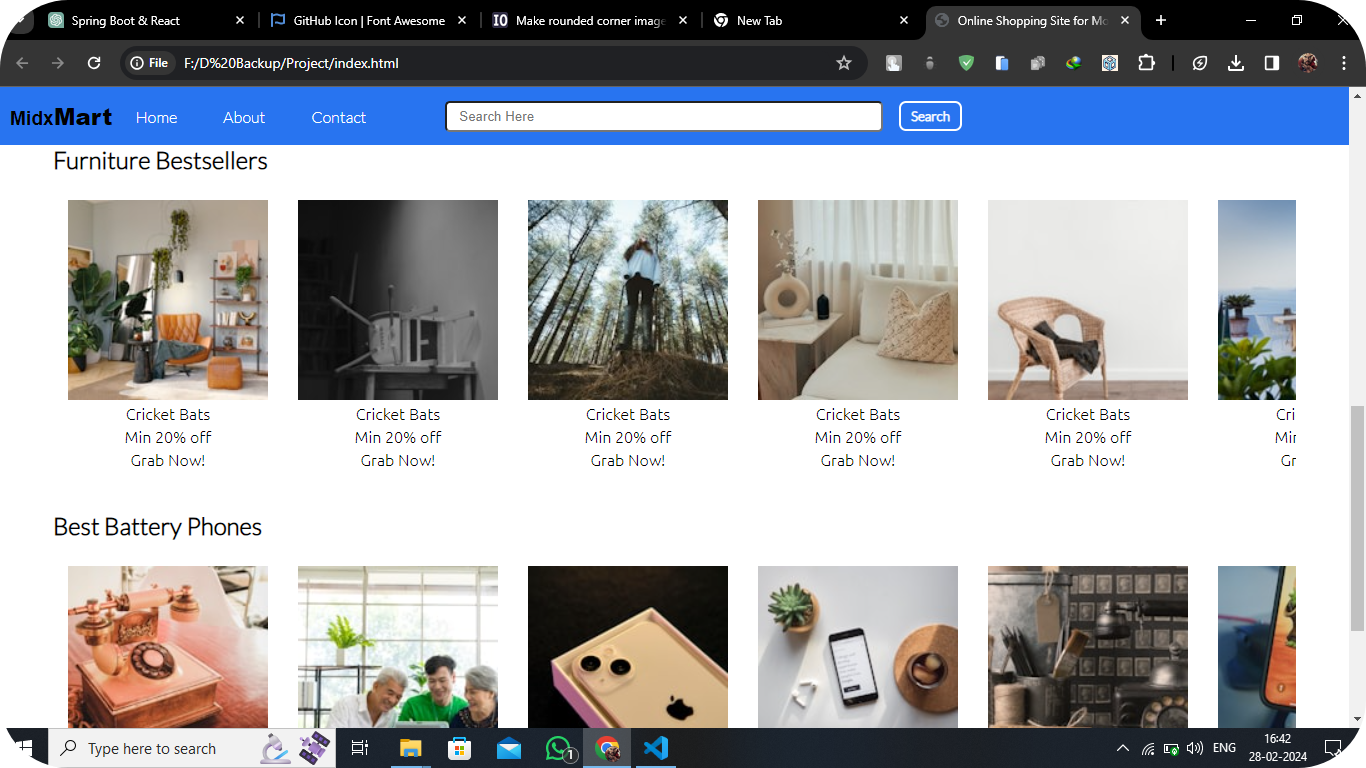
Task: Click the Search Here input field
Action: coord(663,116)
